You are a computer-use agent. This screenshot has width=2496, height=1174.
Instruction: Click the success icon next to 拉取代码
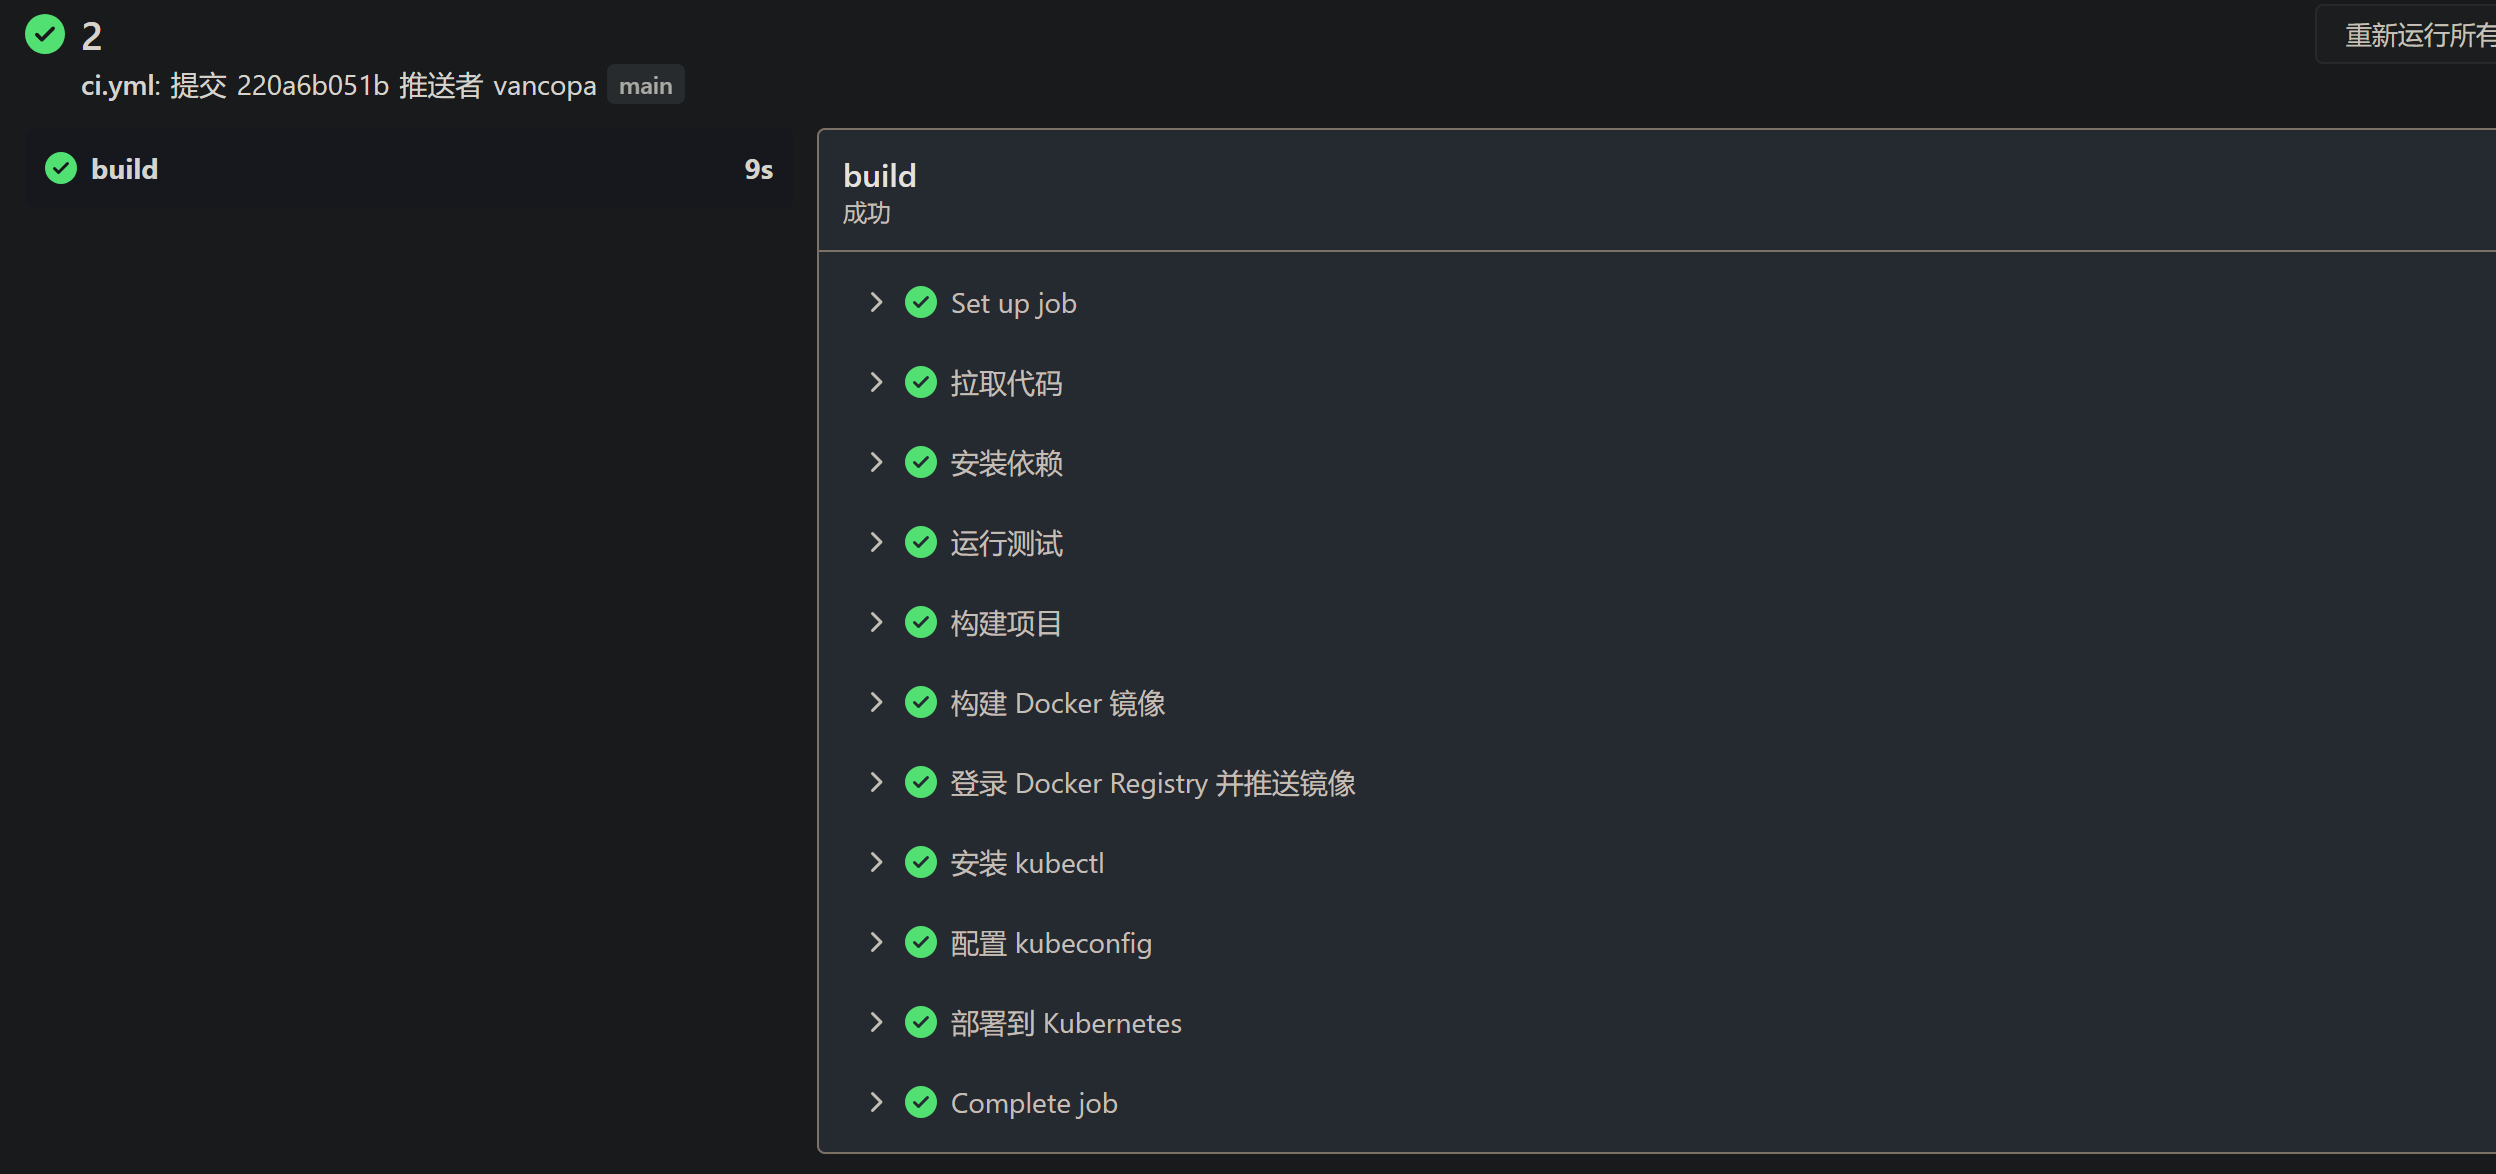(920, 382)
